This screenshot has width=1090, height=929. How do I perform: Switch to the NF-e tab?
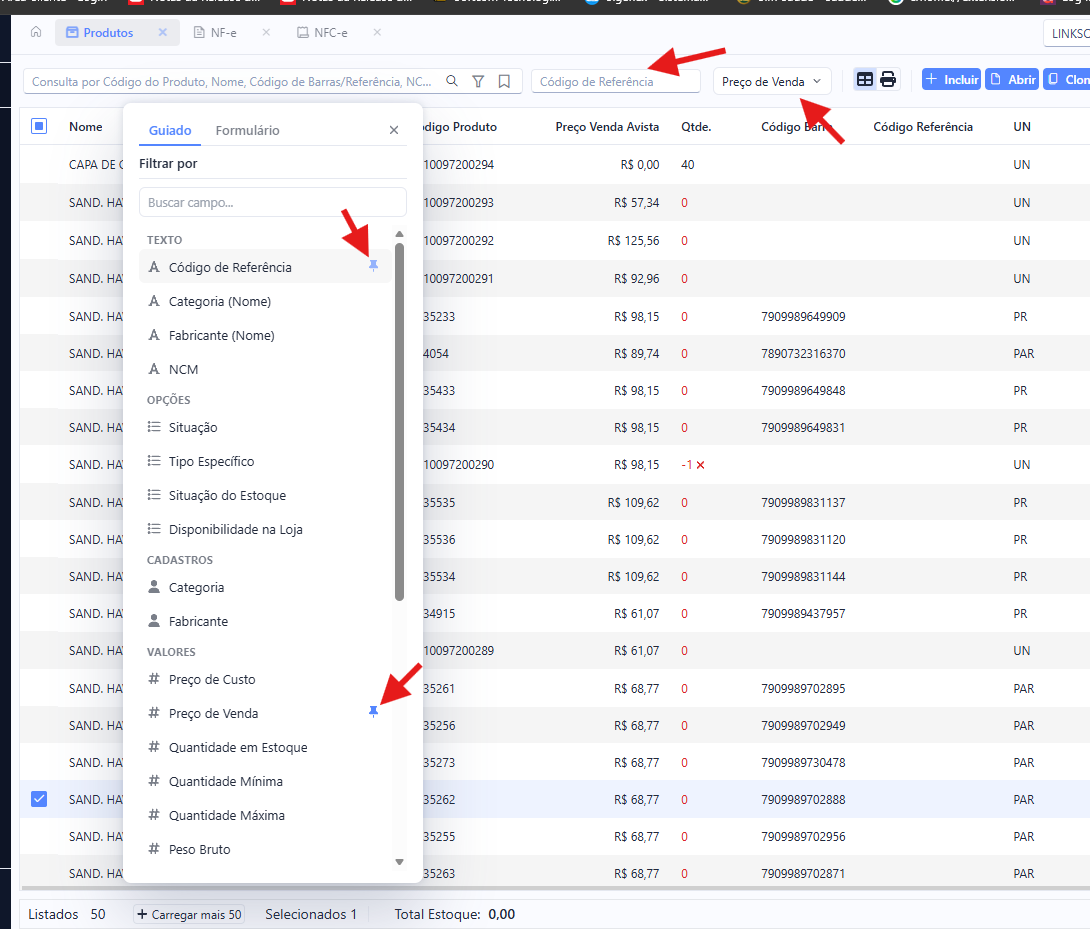tap(223, 33)
